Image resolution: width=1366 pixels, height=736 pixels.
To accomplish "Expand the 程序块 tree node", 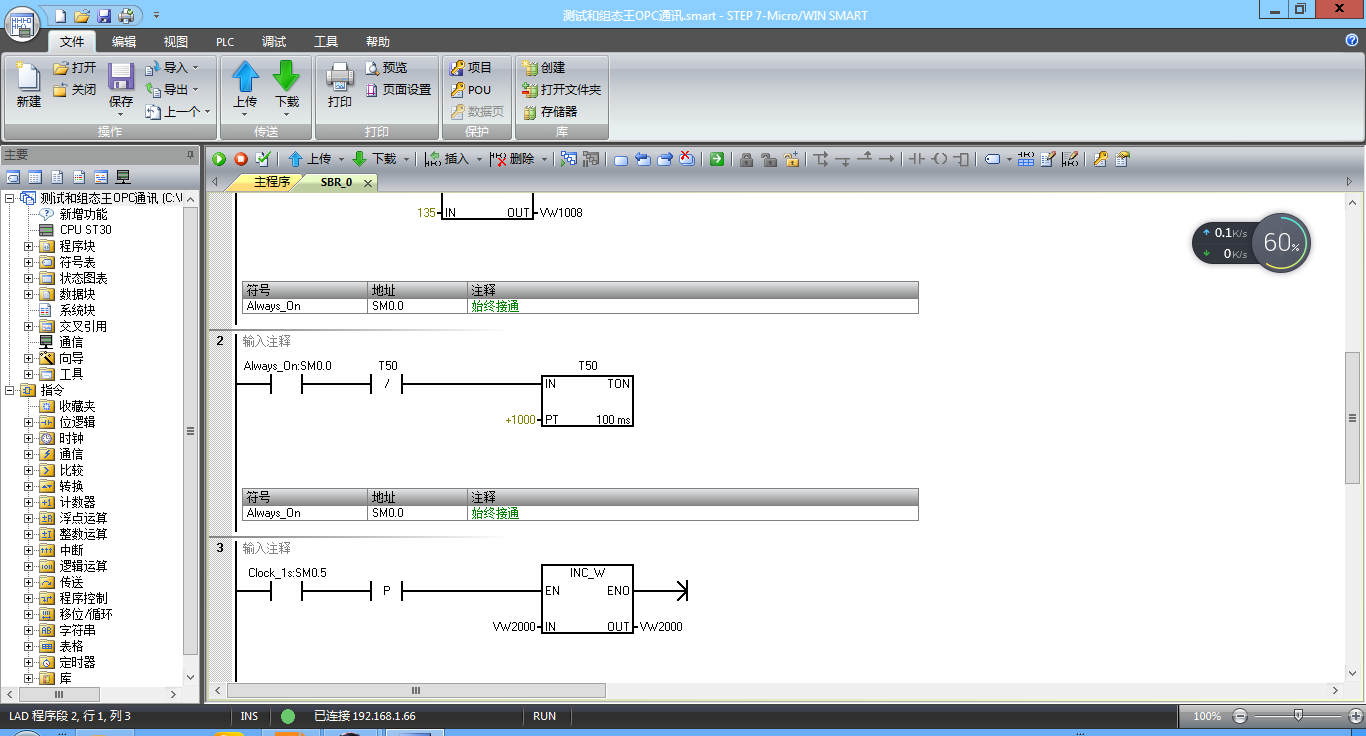I will [x=29, y=246].
